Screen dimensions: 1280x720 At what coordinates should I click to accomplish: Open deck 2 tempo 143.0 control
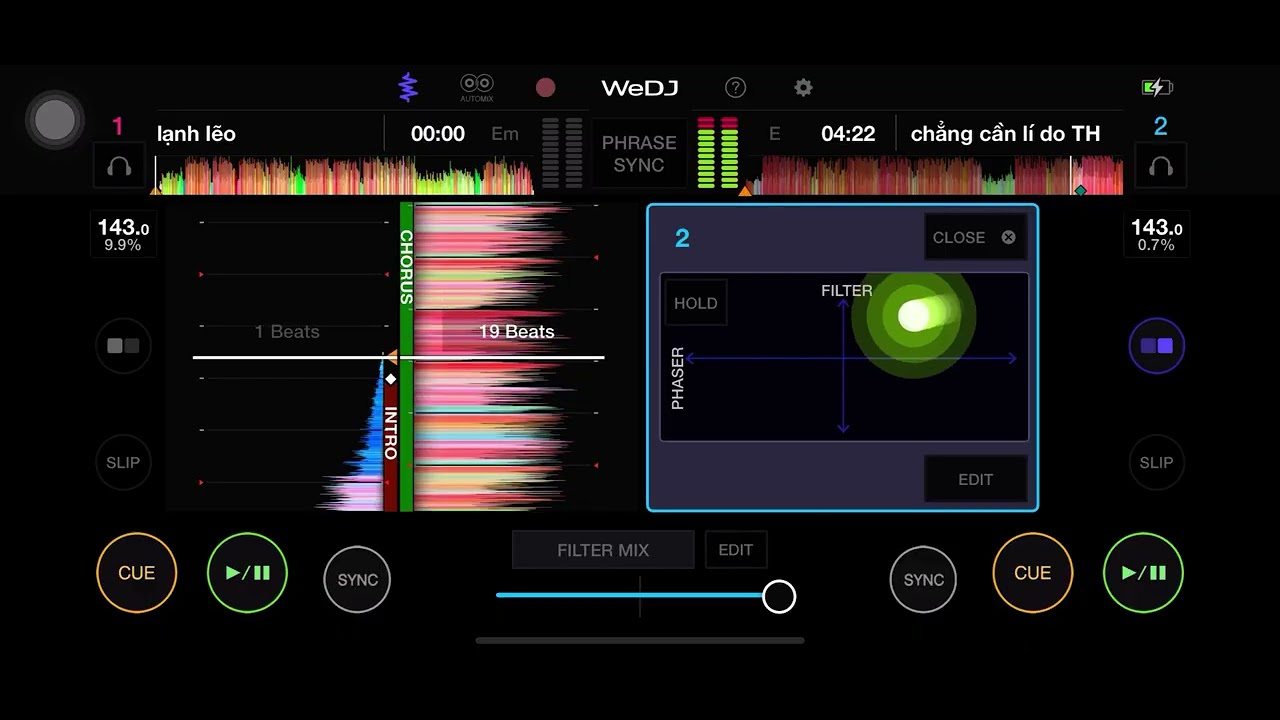[x=1156, y=235]
